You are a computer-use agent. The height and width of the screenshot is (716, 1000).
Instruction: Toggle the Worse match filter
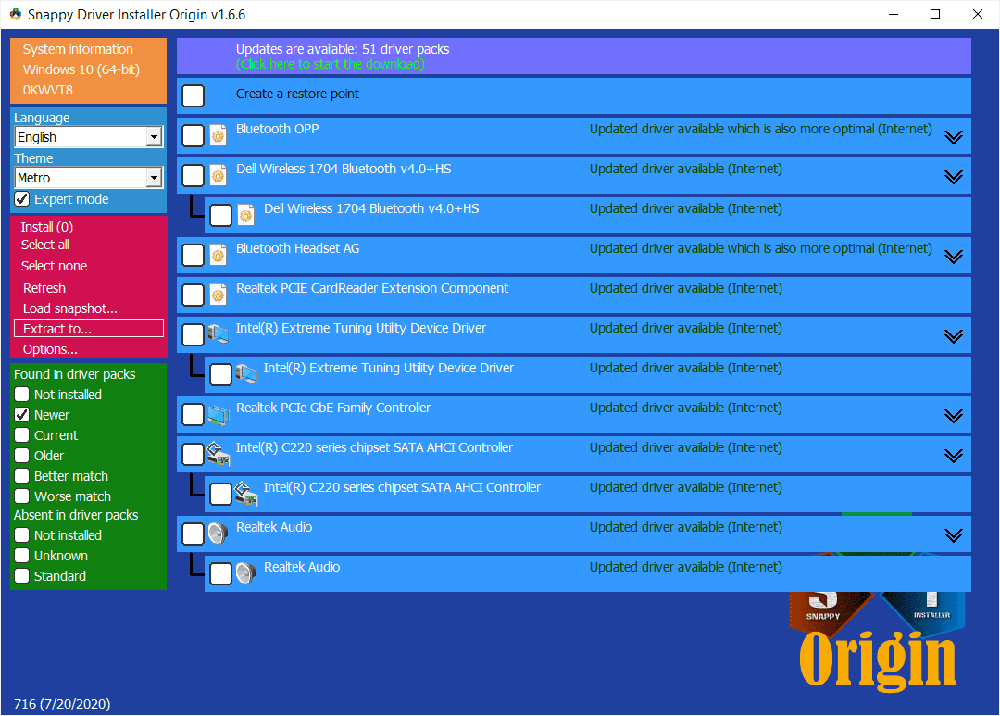pyautogui.click(x=22, y=496)
